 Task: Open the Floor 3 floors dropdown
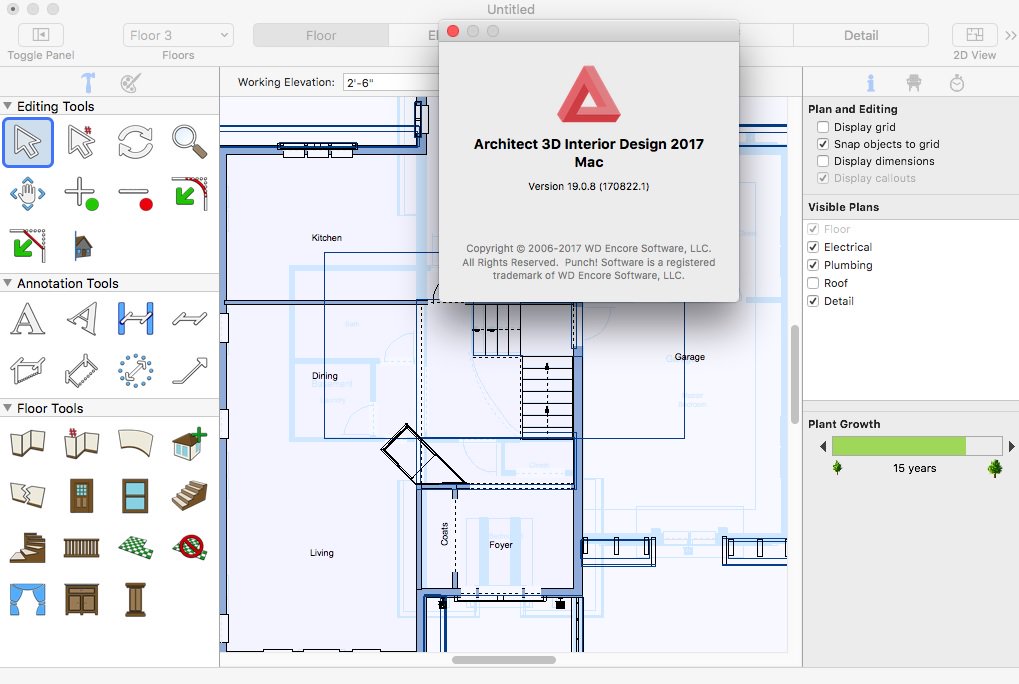178,35
